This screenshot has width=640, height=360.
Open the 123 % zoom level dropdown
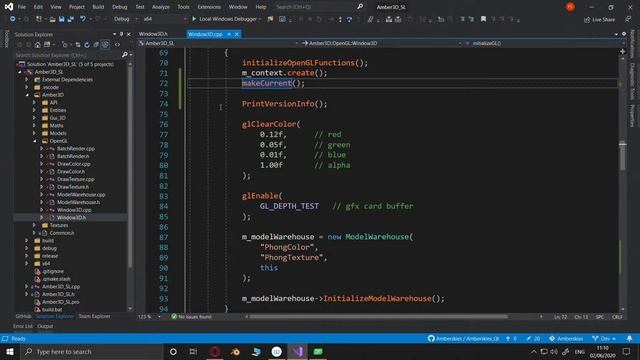(x=149, y=317)
